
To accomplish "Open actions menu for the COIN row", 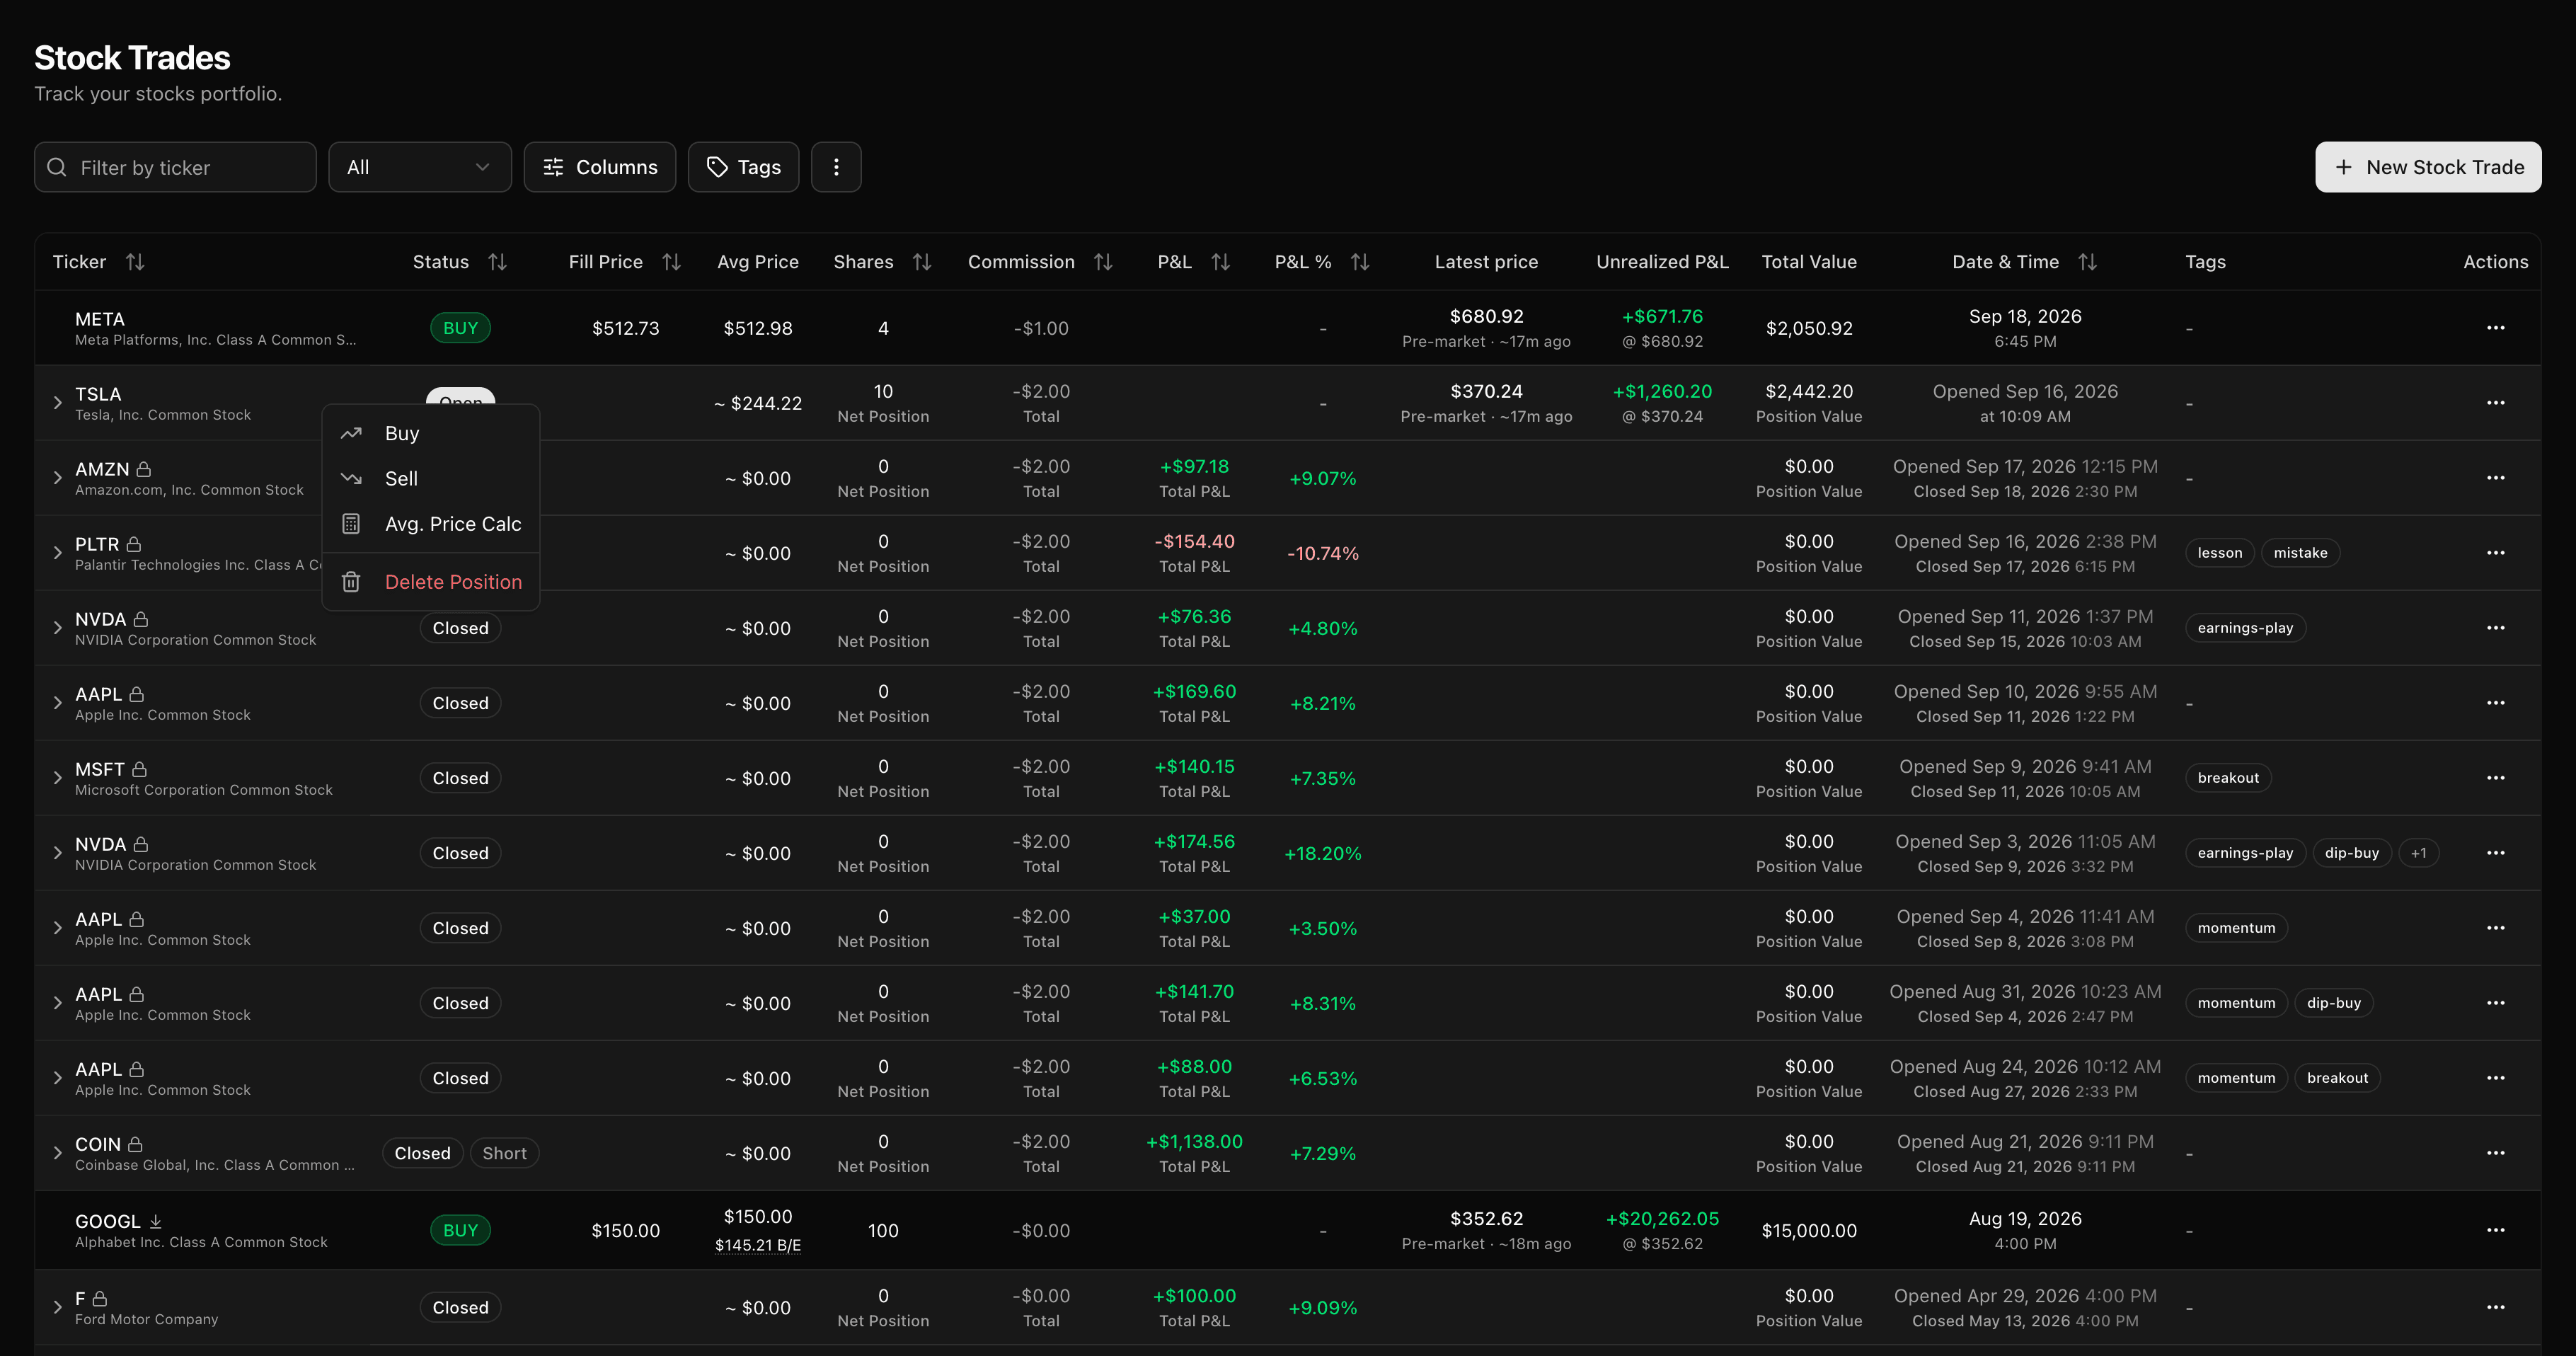I will (x=2495, y=1153).
